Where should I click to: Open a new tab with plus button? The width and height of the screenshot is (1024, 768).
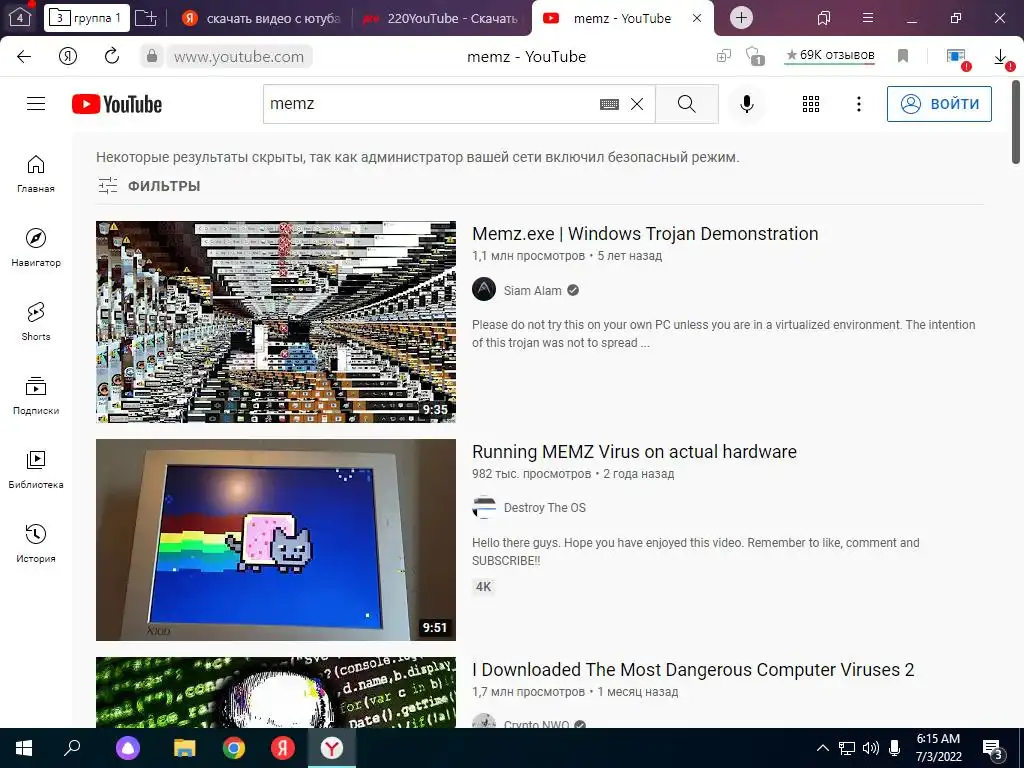click(741, 18)
